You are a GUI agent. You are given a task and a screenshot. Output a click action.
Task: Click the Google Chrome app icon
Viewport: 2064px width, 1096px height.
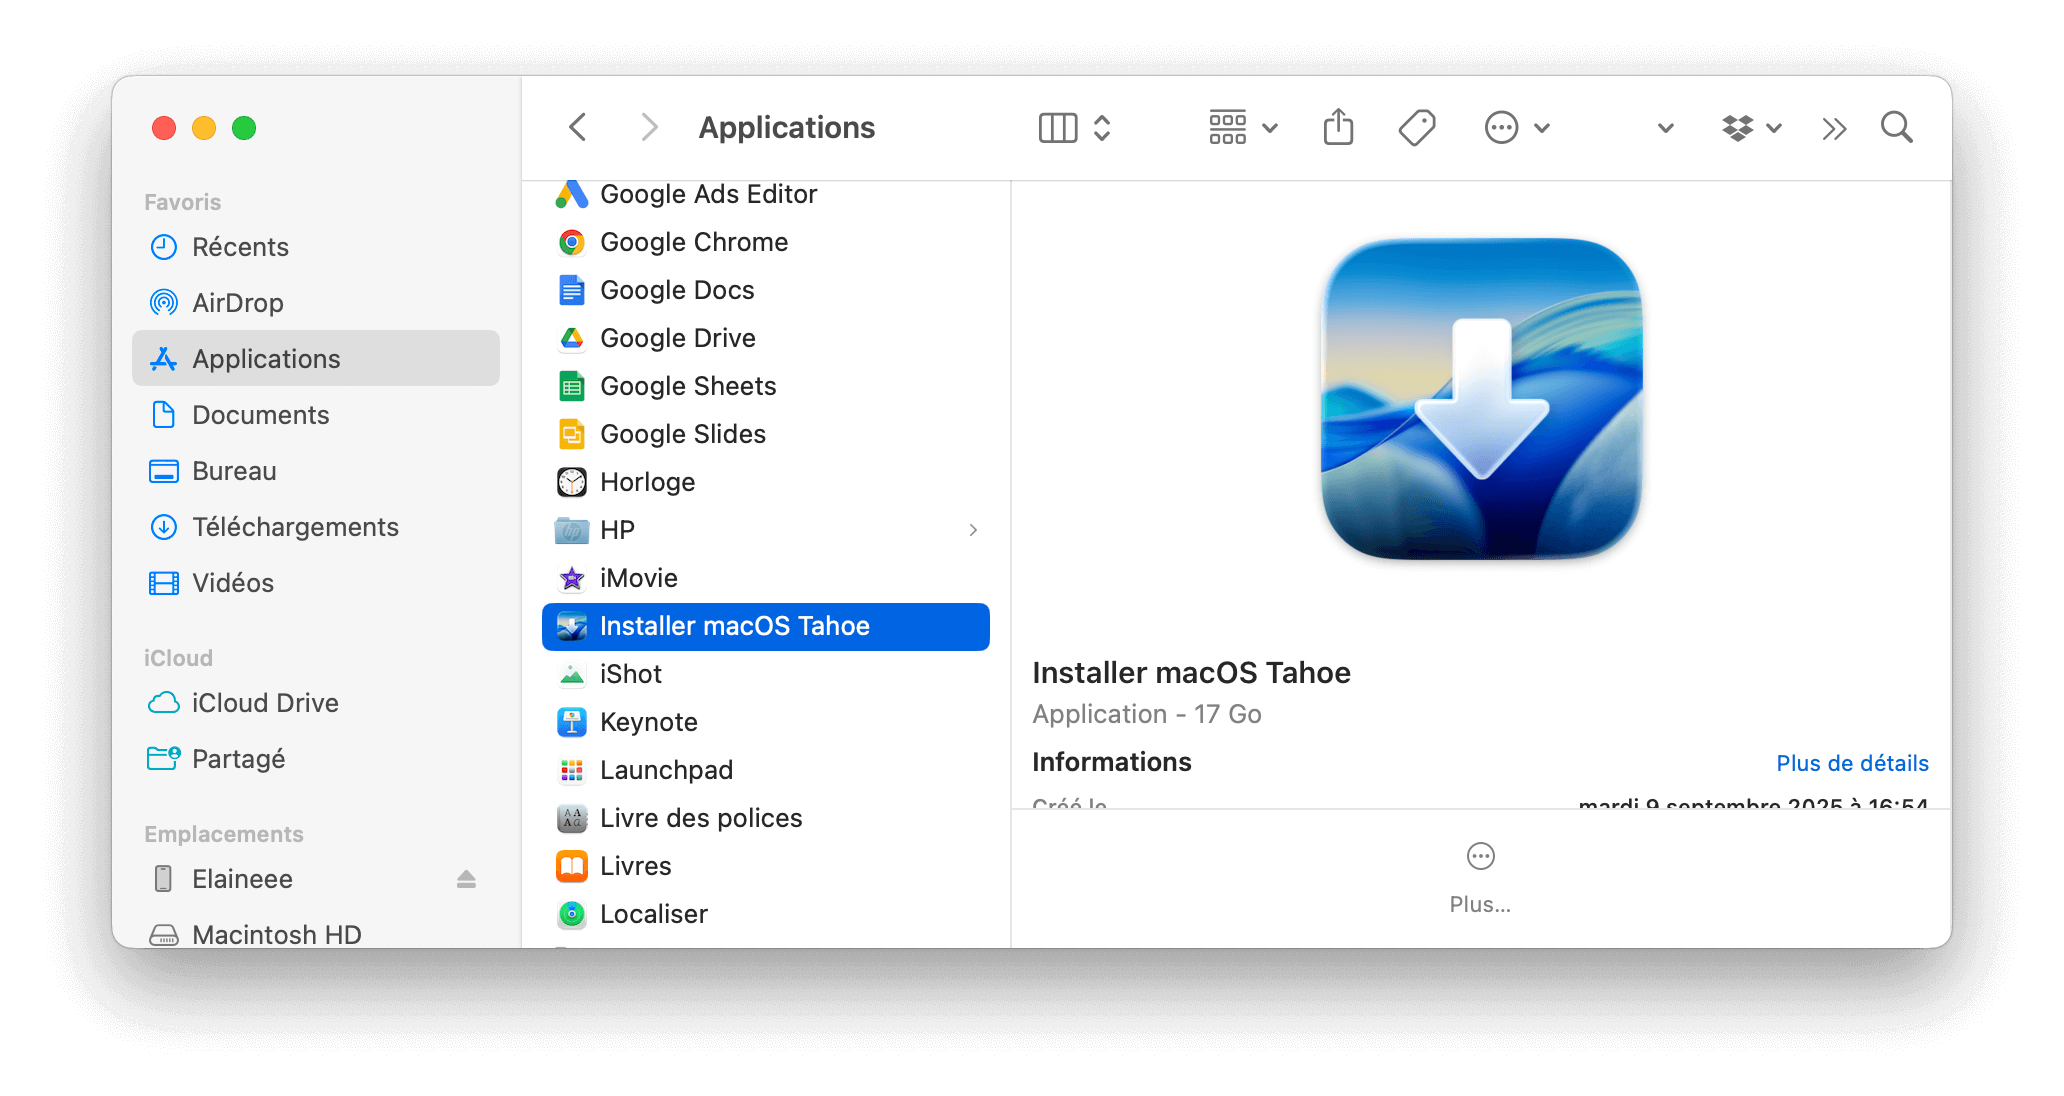(572, 242)
